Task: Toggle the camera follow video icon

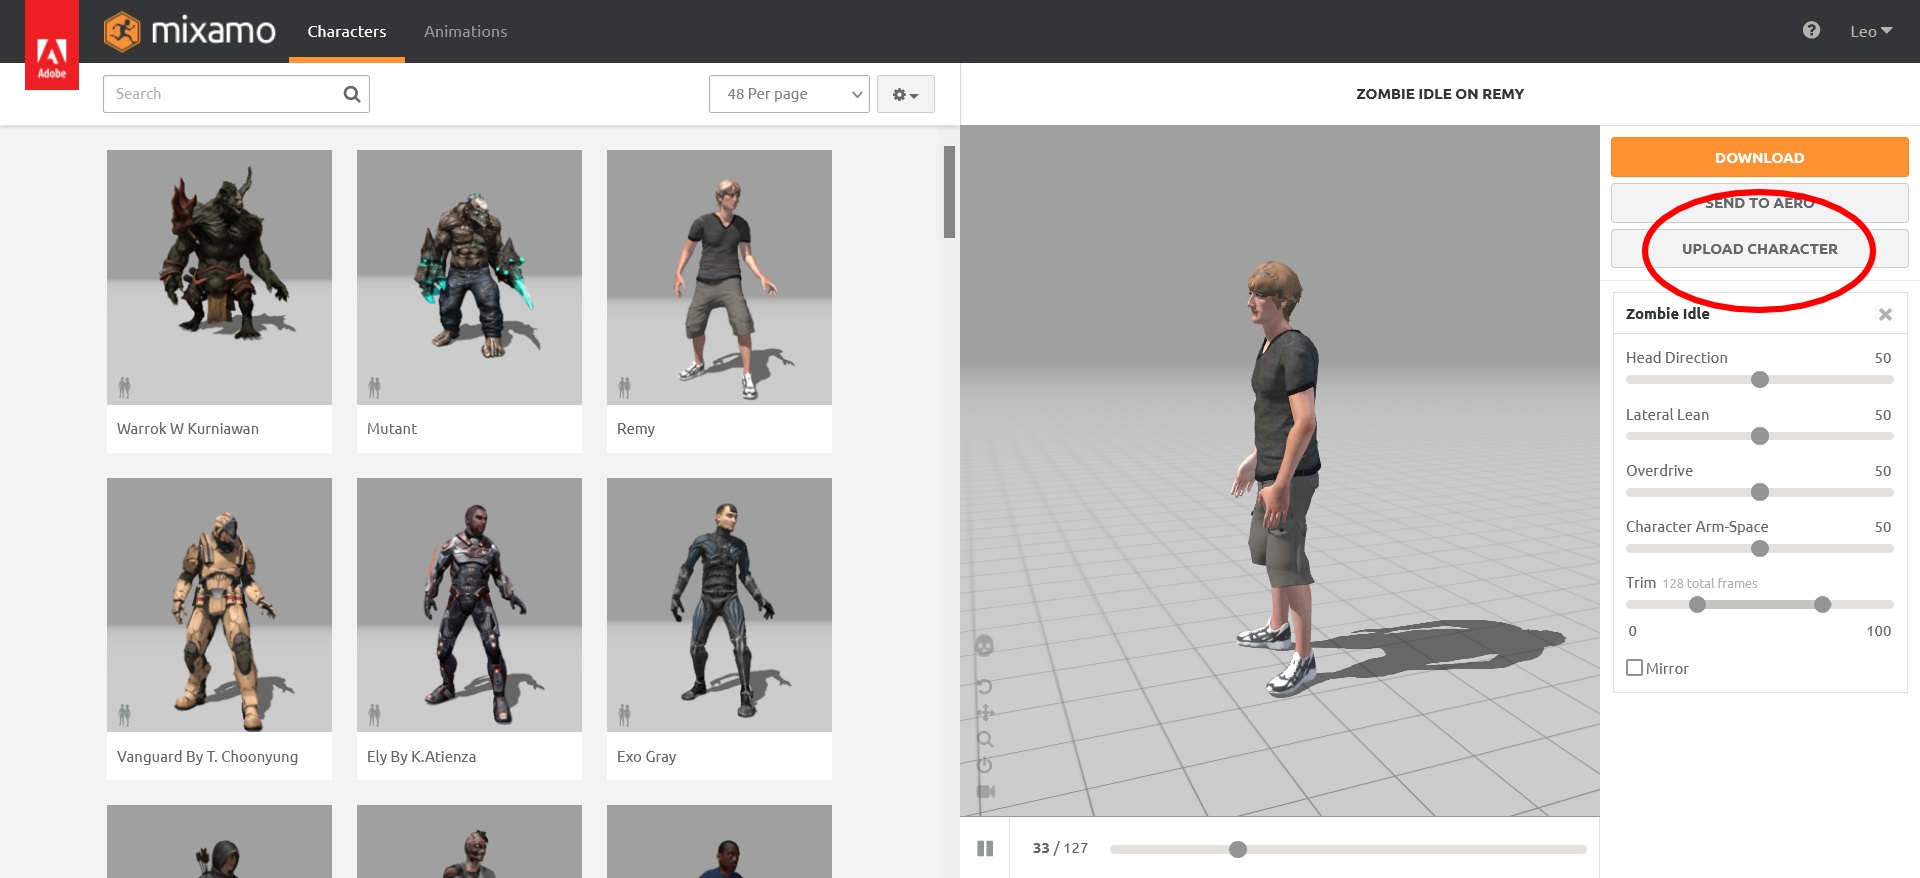Action: coord(985,791)
